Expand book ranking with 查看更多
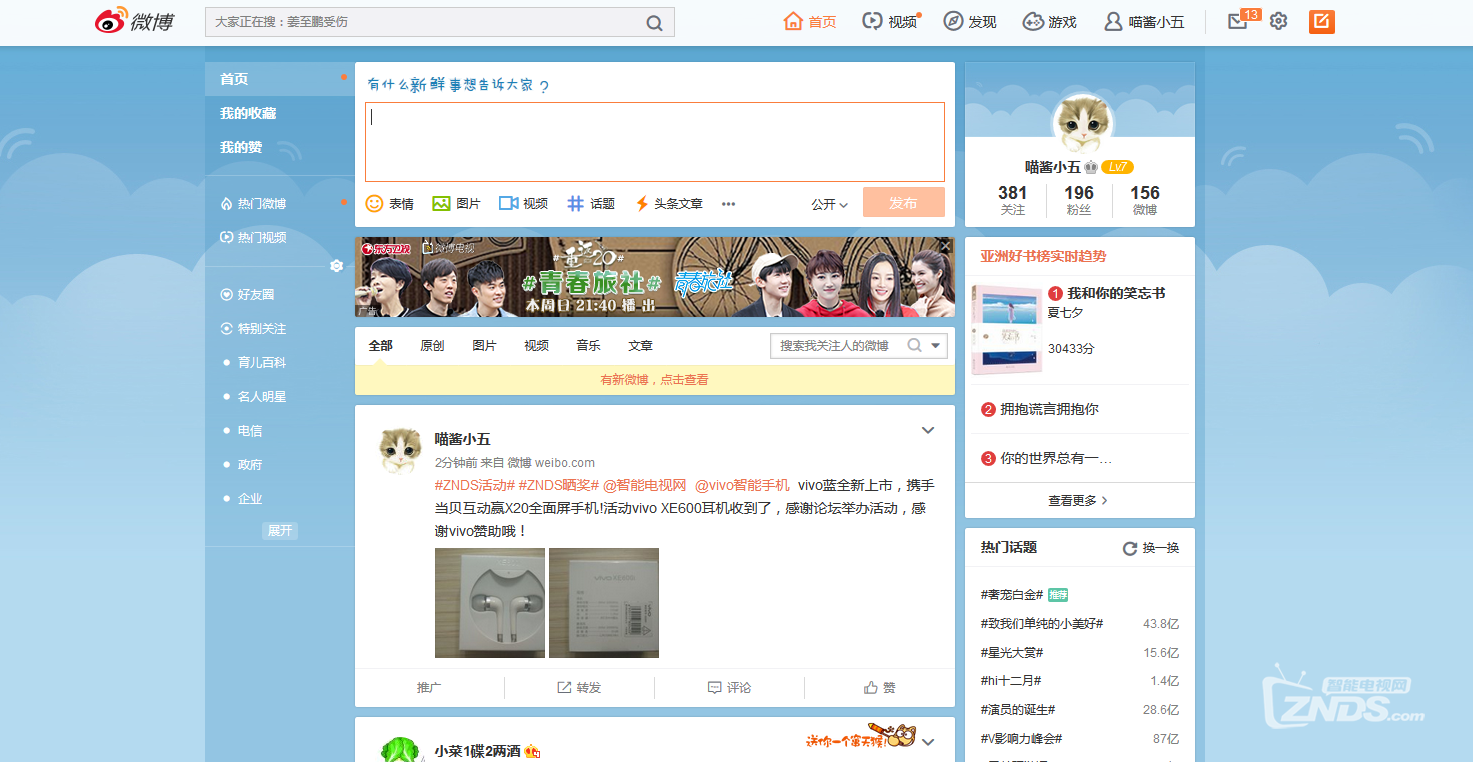Image resolution: width=1473 pixels, height=762 pixels. click(1078, 500)
